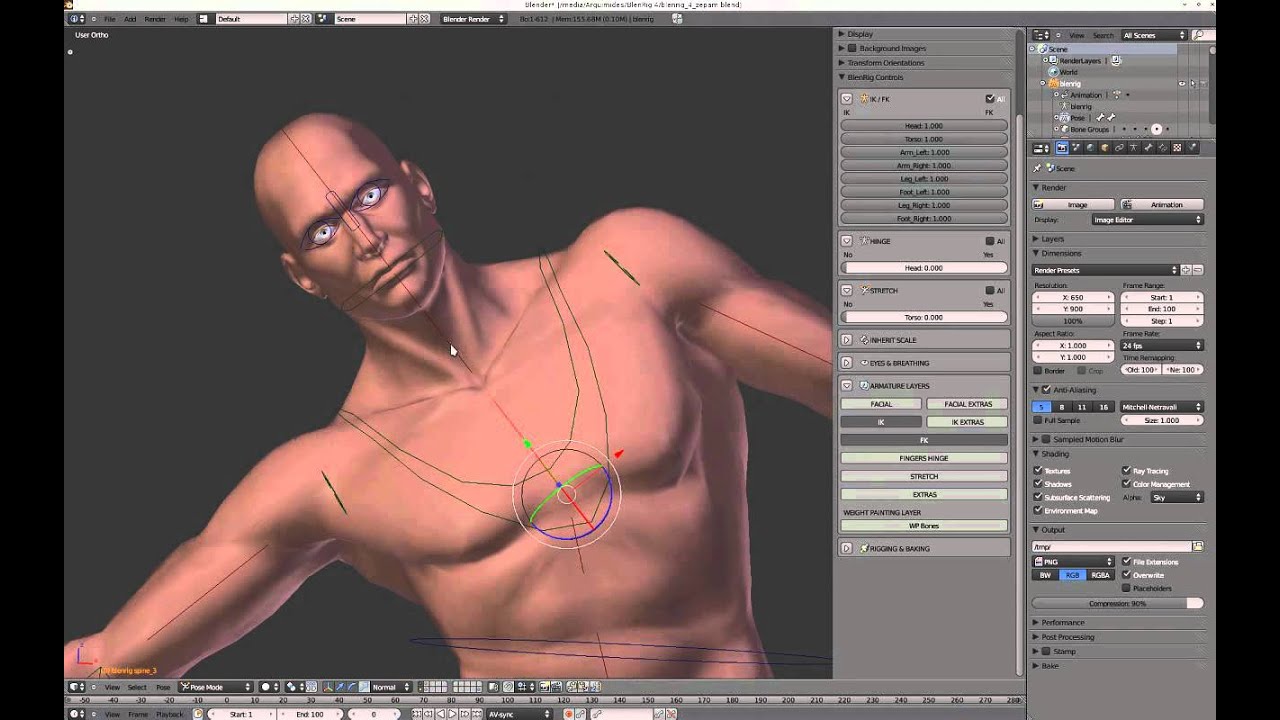Open the Render properties tab icon
Screen dimensions: 1280x720
(1062, 148)
